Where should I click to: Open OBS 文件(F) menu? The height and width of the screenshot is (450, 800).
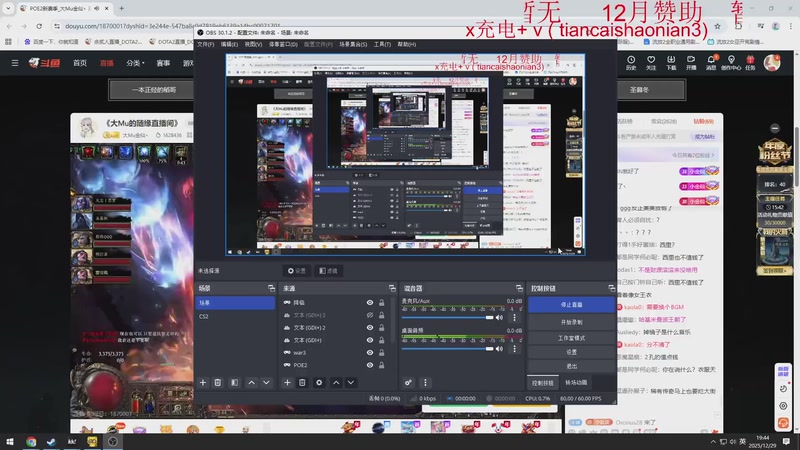click(x=206, y=44)
